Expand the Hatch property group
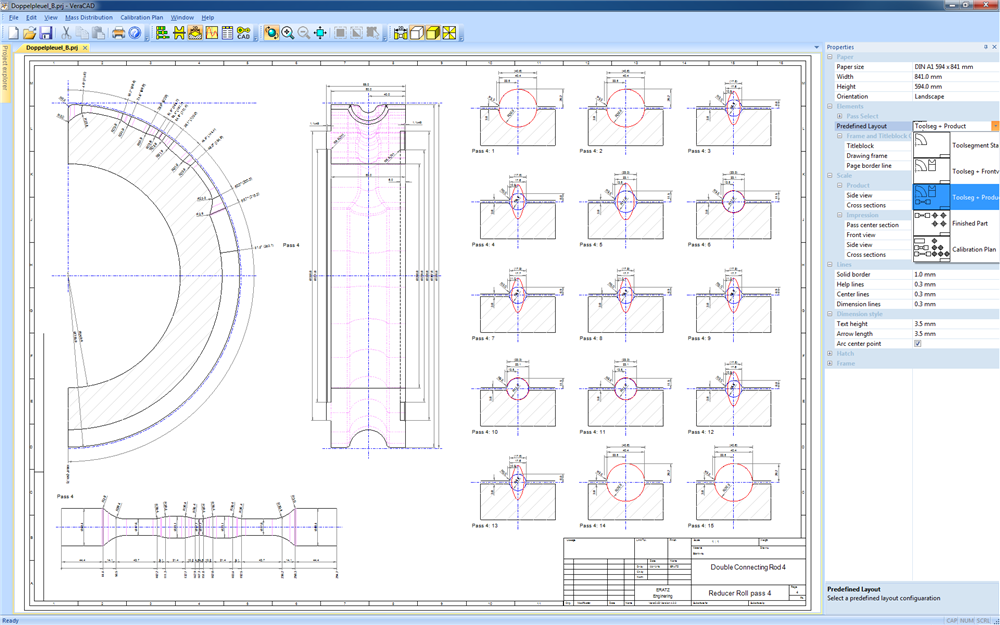 click(830, 353)
